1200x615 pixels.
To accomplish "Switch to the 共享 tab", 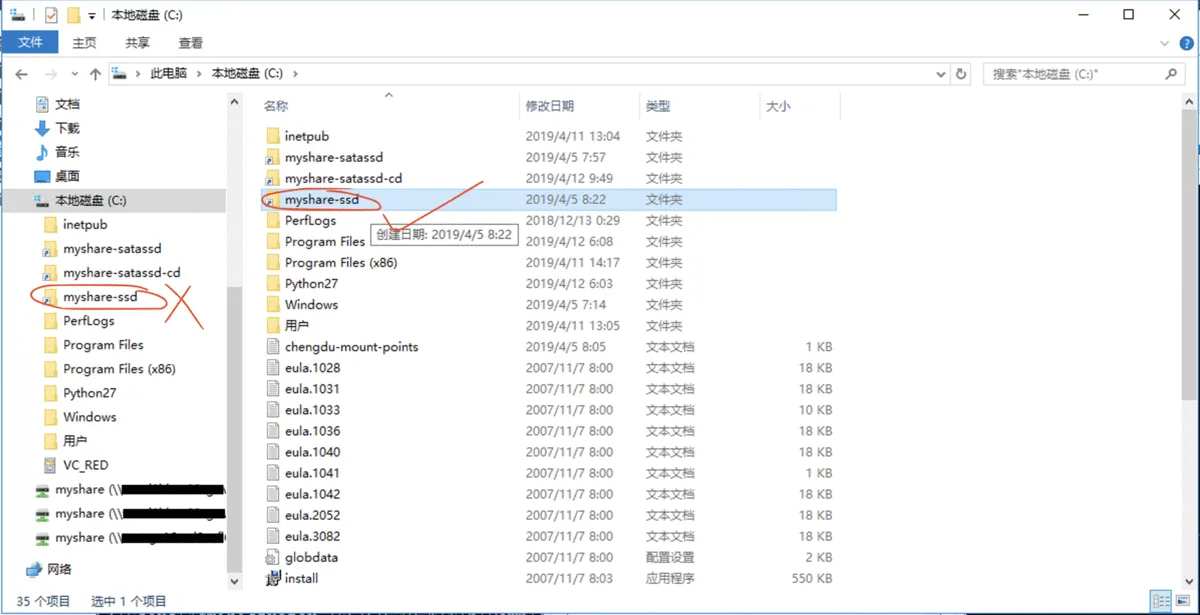I will click(137, 43).
